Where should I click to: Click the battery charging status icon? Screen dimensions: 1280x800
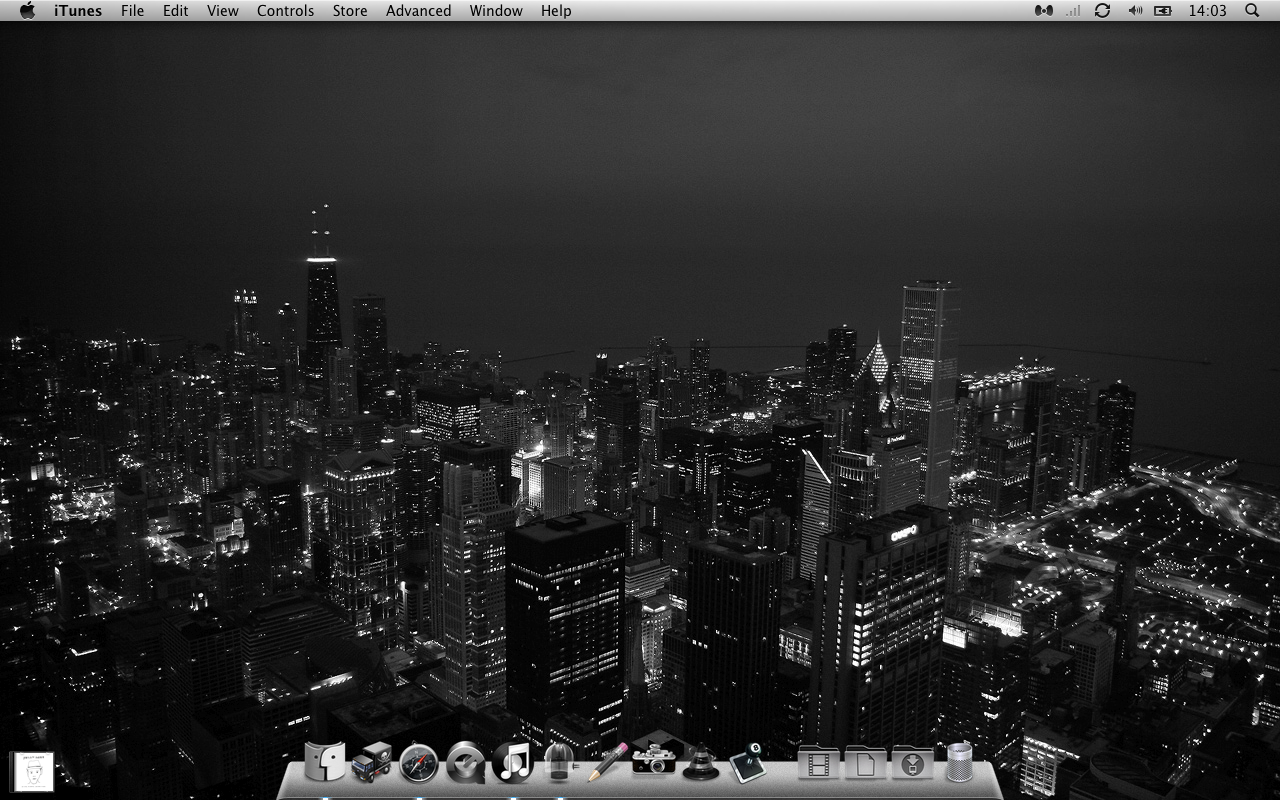pos(1163,11)
